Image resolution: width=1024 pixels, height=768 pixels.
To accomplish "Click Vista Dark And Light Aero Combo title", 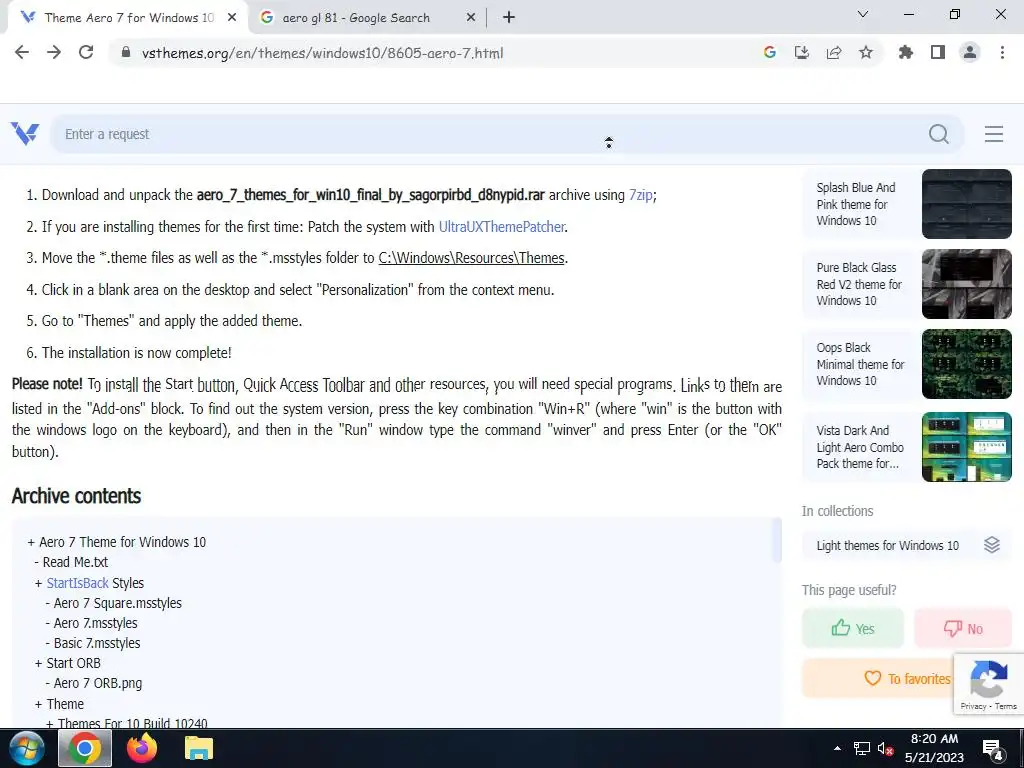I will [860, 447].
